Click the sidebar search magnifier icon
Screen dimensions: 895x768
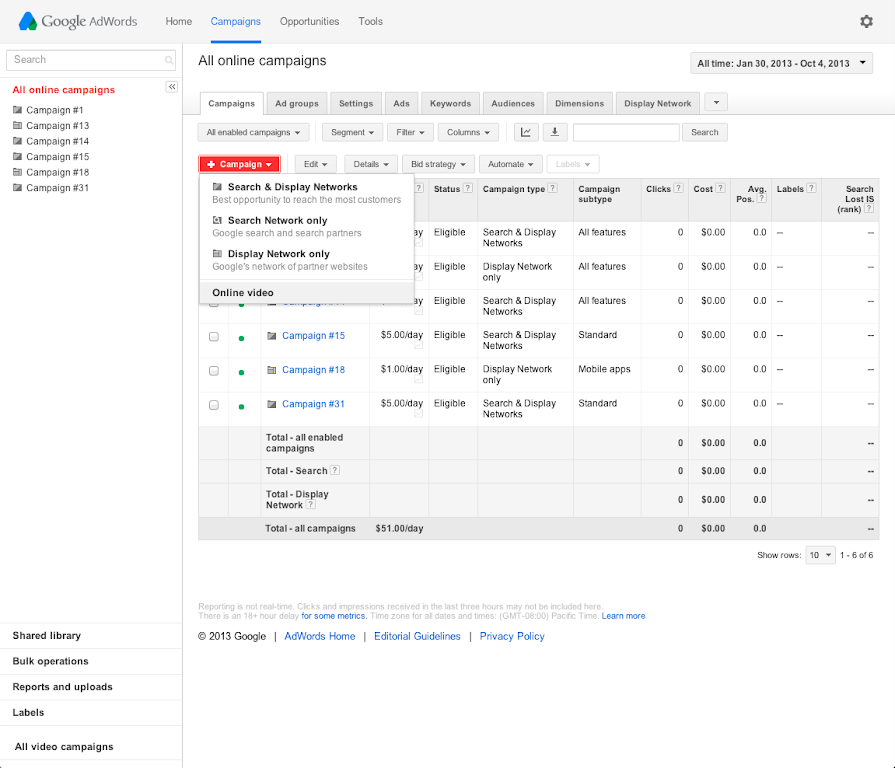168,60
